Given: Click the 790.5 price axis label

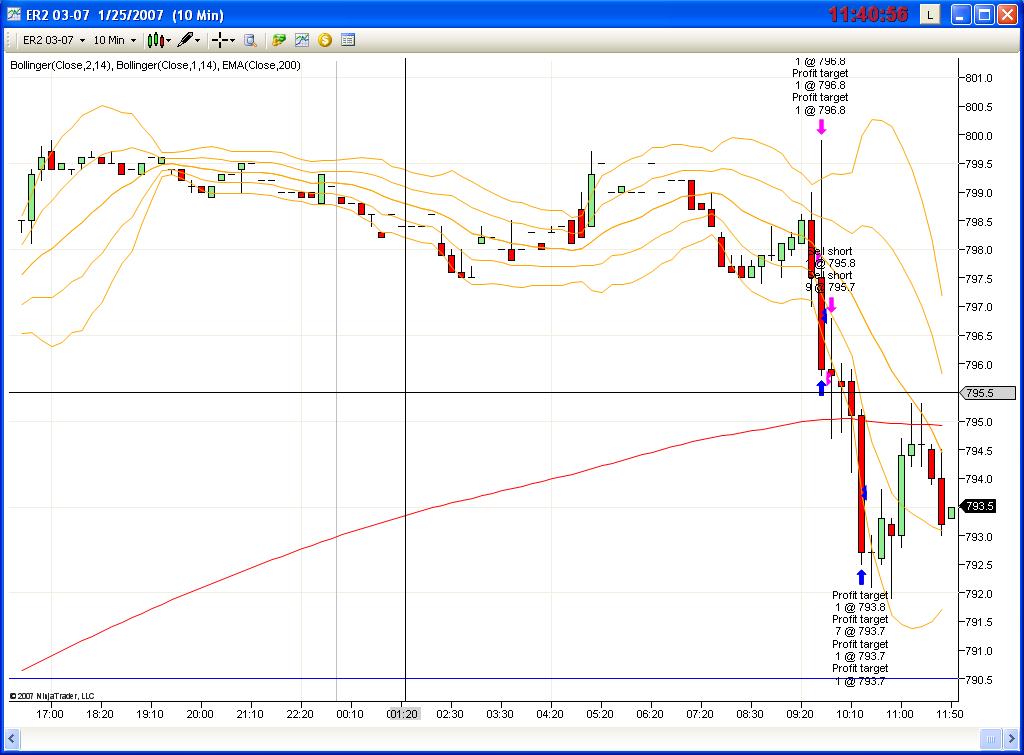Looking at the screenshot, I should [979, 680].
